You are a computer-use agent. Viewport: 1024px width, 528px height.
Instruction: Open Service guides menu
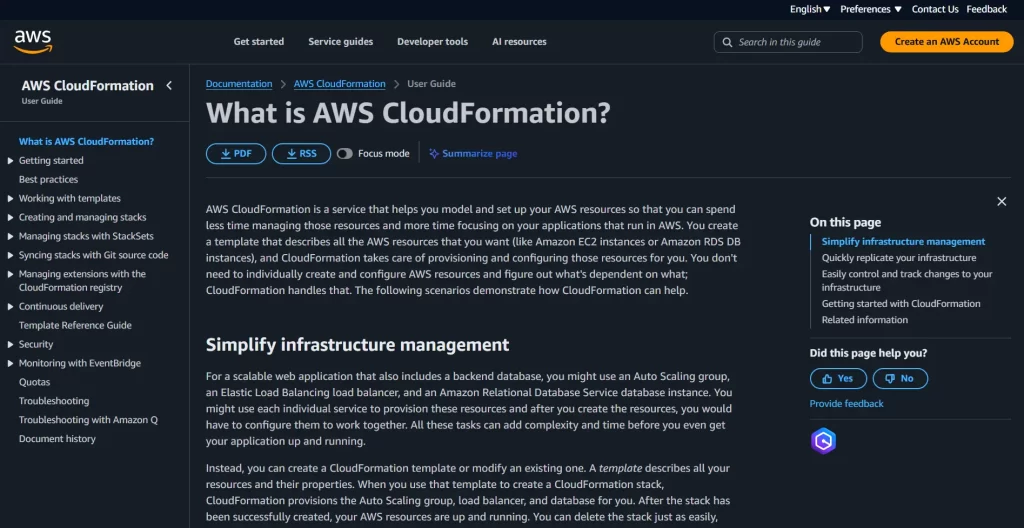coord(340,42)
